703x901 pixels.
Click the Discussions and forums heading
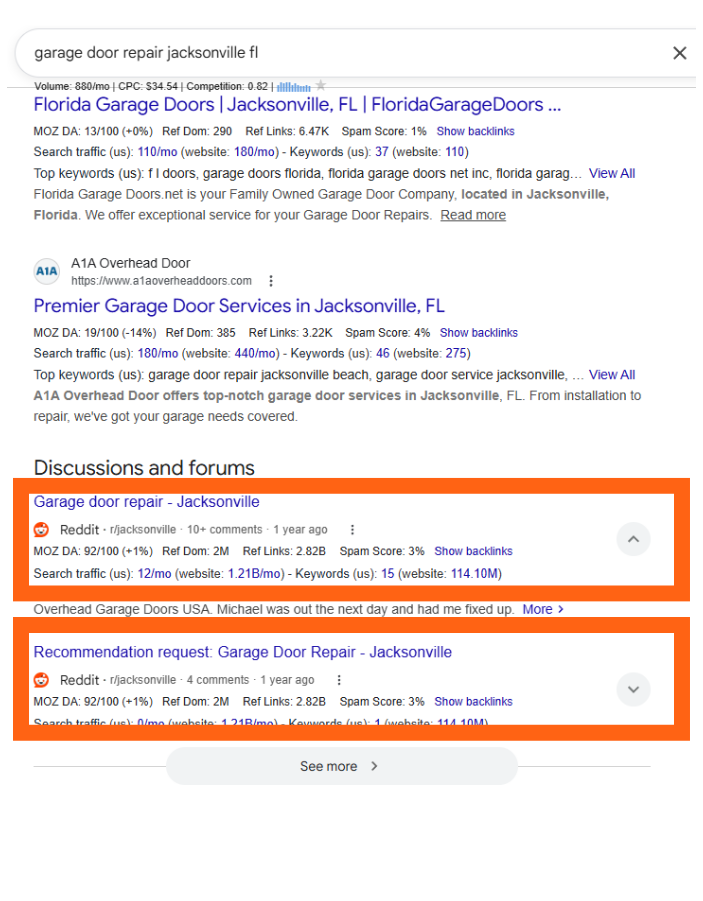(144, 468)
